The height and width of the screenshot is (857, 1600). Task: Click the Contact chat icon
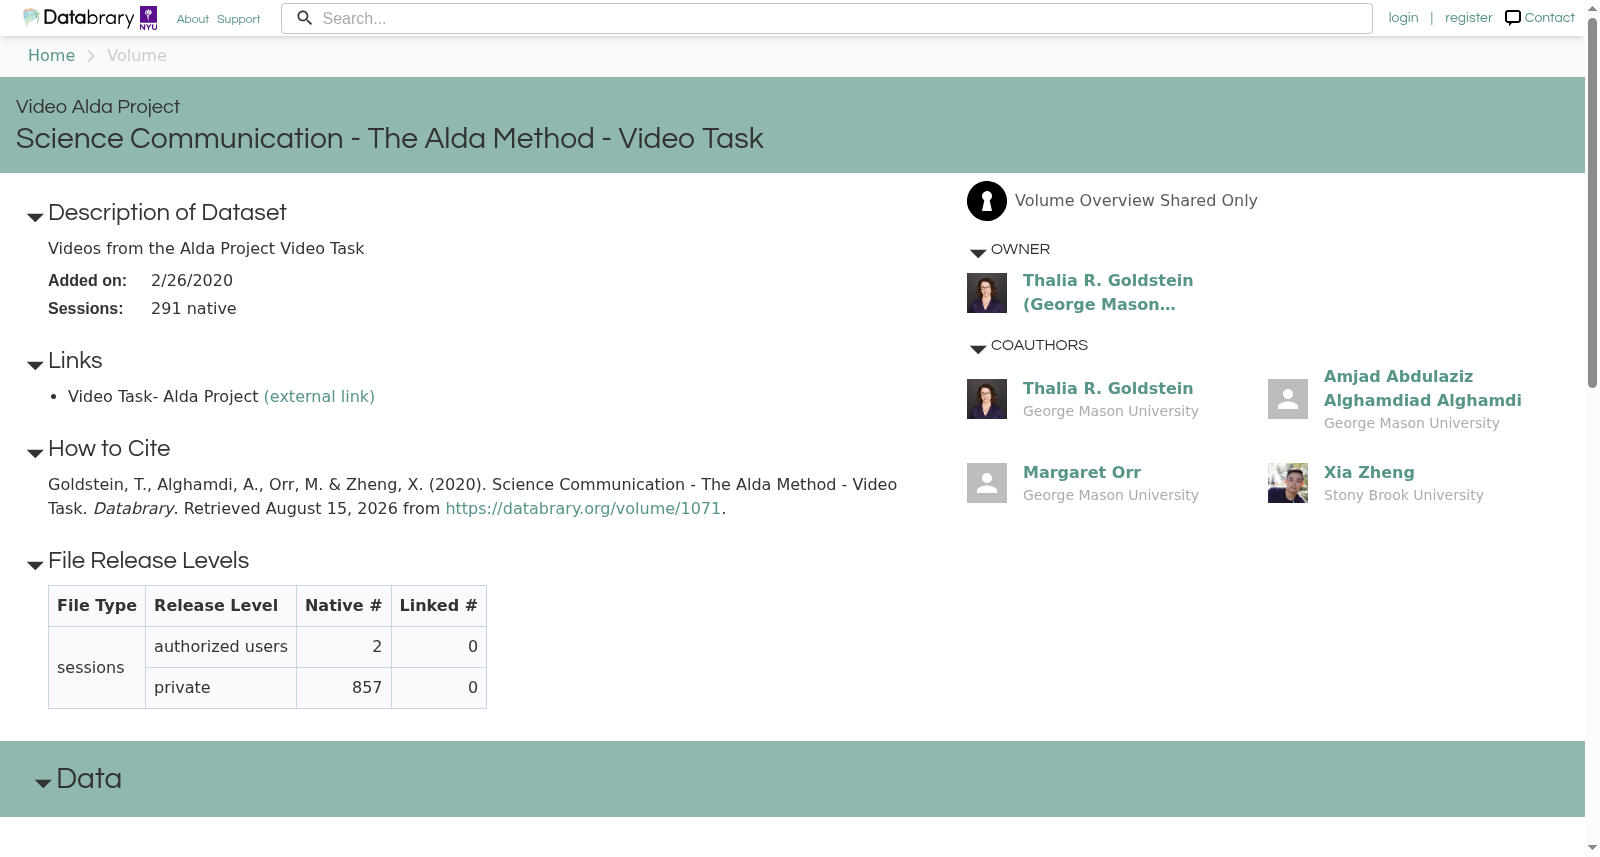pos(1513,18)
